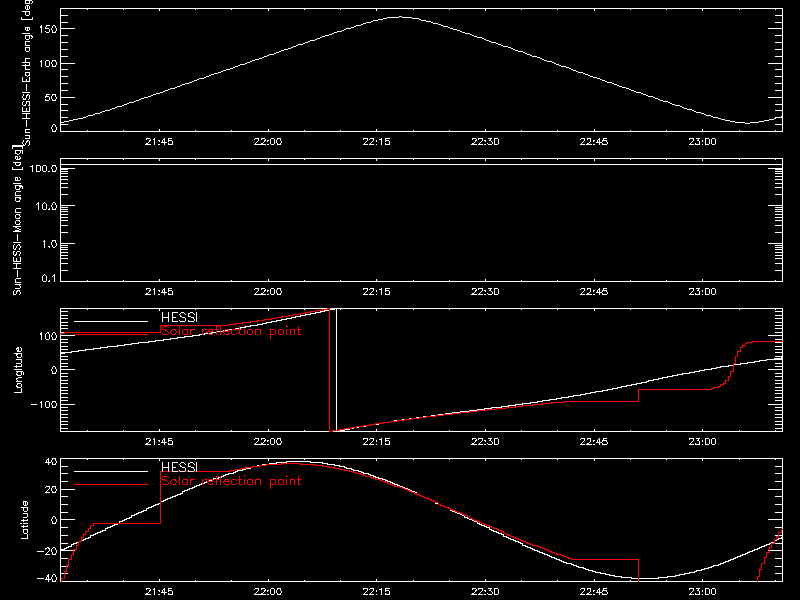Click the 150 tick label on Earth angle plot
Screen dimensions: 800x600
(48, 29)
